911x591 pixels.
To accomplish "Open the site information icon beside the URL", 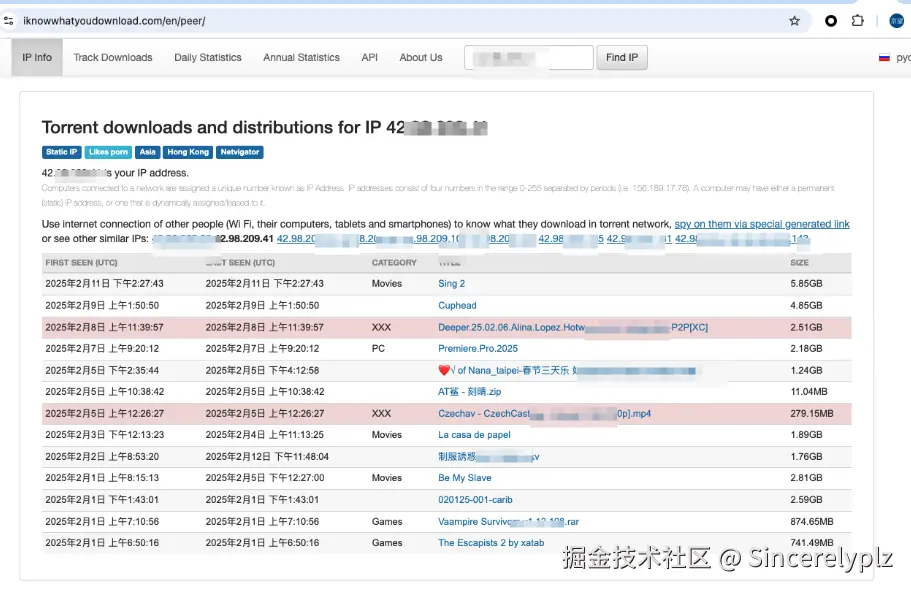I will click(8, 21).
